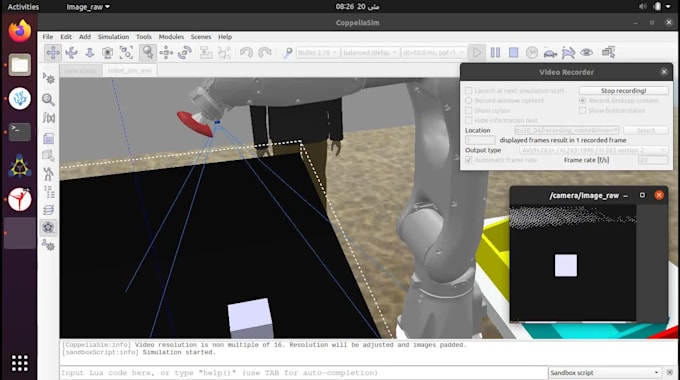The width and height of the screenshot is (680, 380).
Task: Toggle Launch at next simulation start checkbox
Action: pyautogui.click(x=468, y=91)
